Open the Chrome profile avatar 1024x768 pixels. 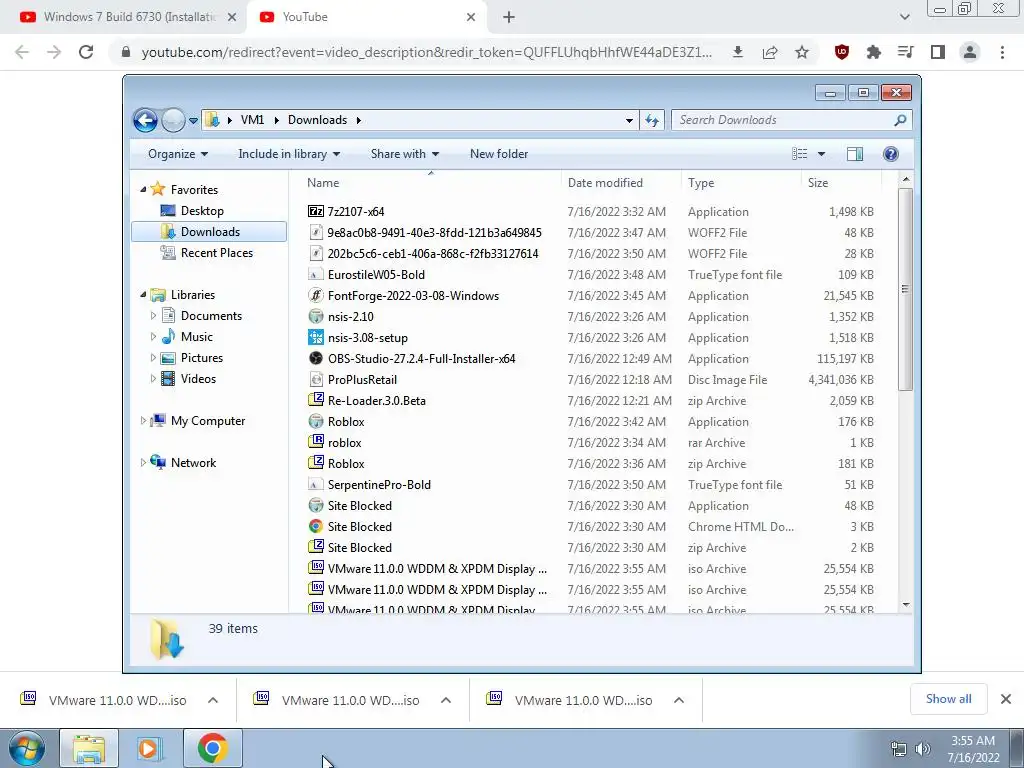(x=970, y=52)
